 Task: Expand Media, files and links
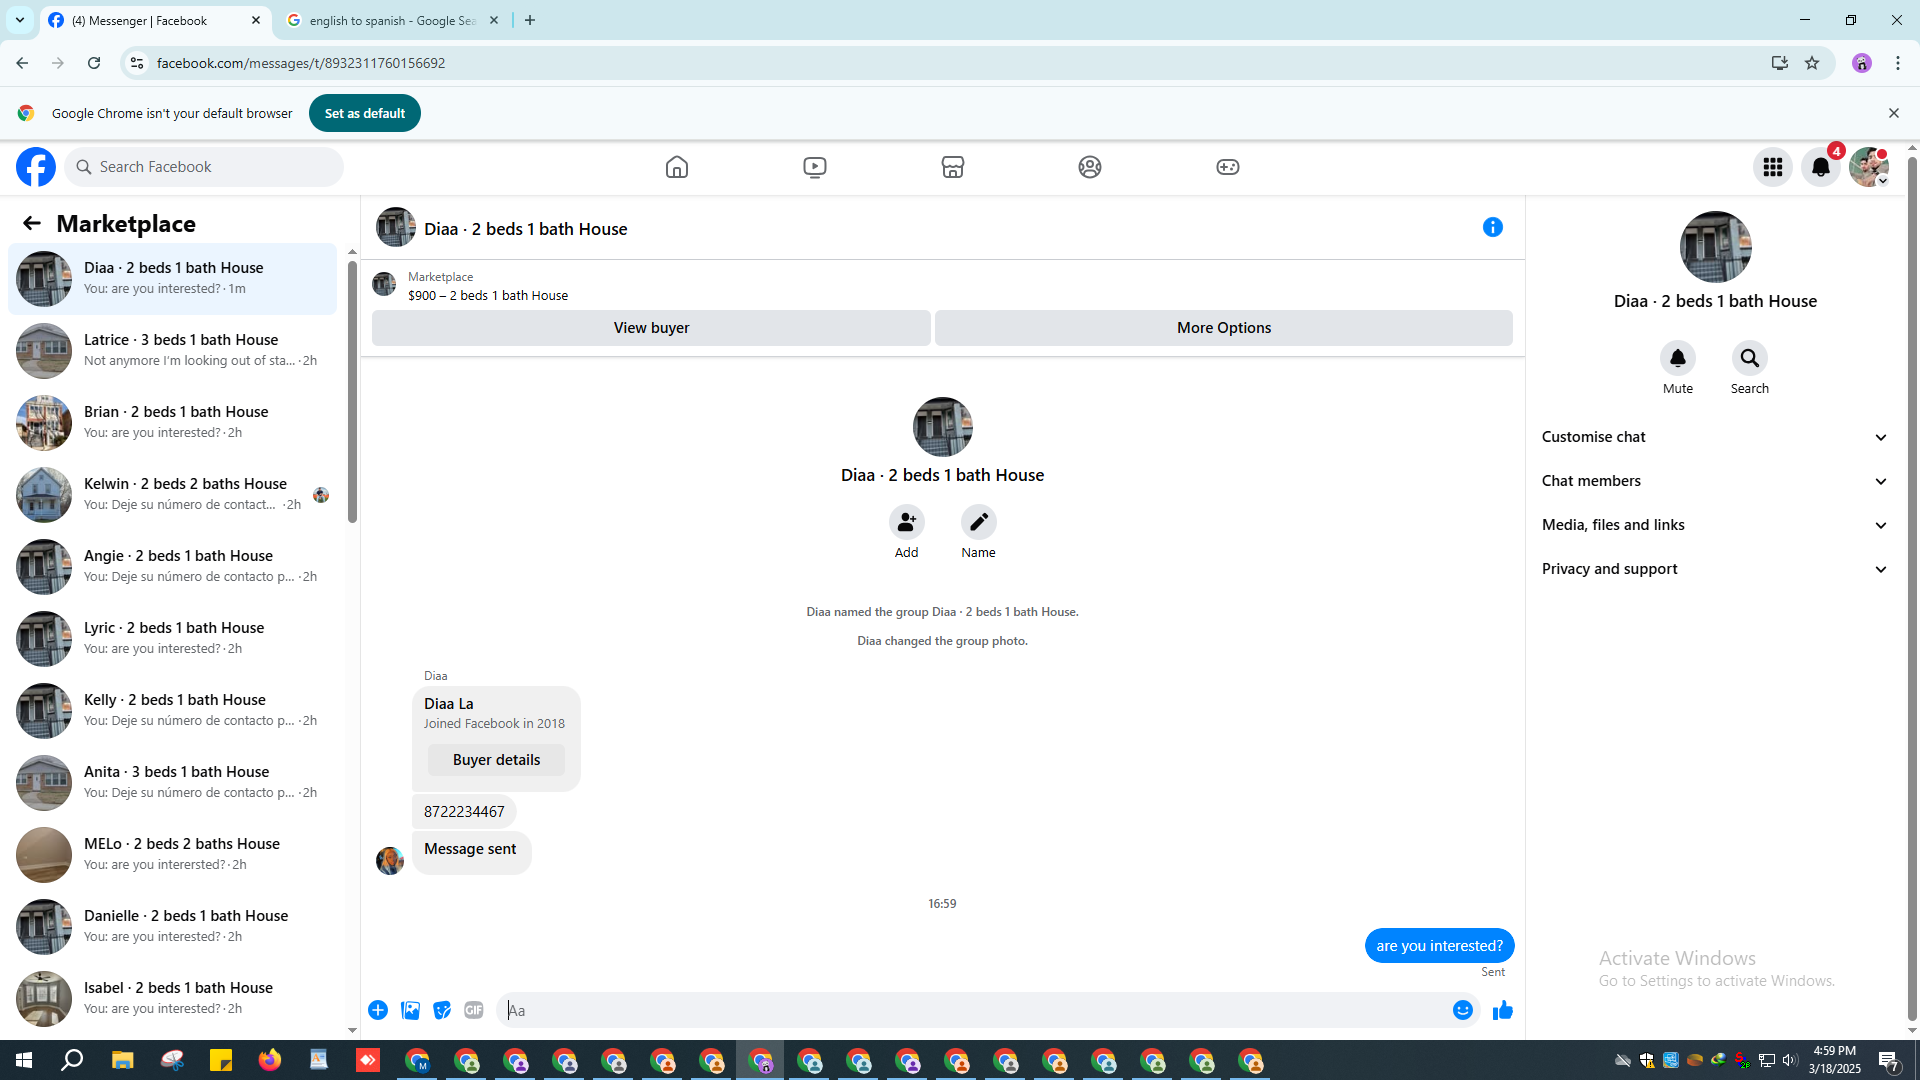pyautogui.click(x=1714, y=525)
